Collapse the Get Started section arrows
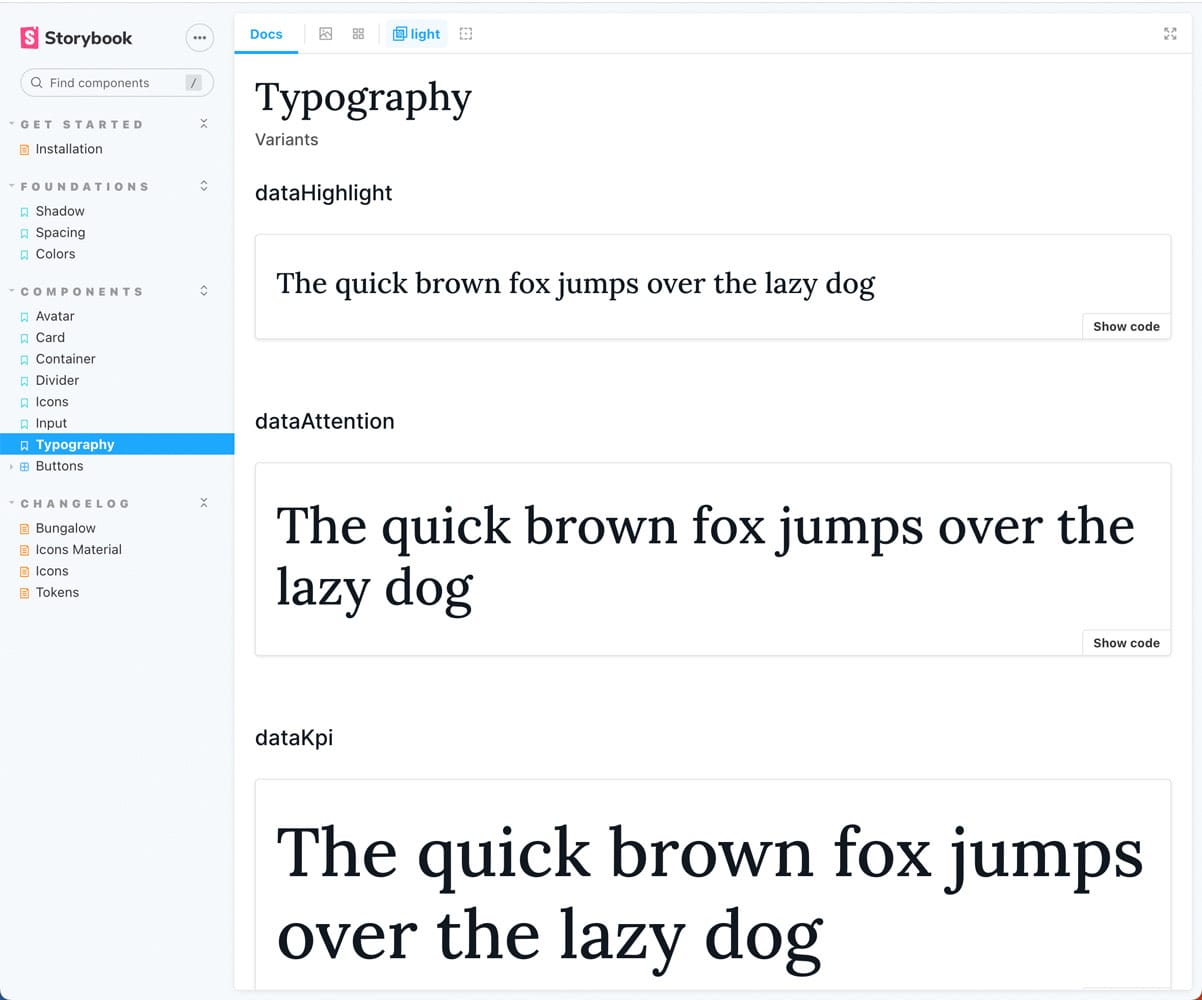Image resolution: width=1202 pixels, height=1000 pixels. tap(204, 124)
